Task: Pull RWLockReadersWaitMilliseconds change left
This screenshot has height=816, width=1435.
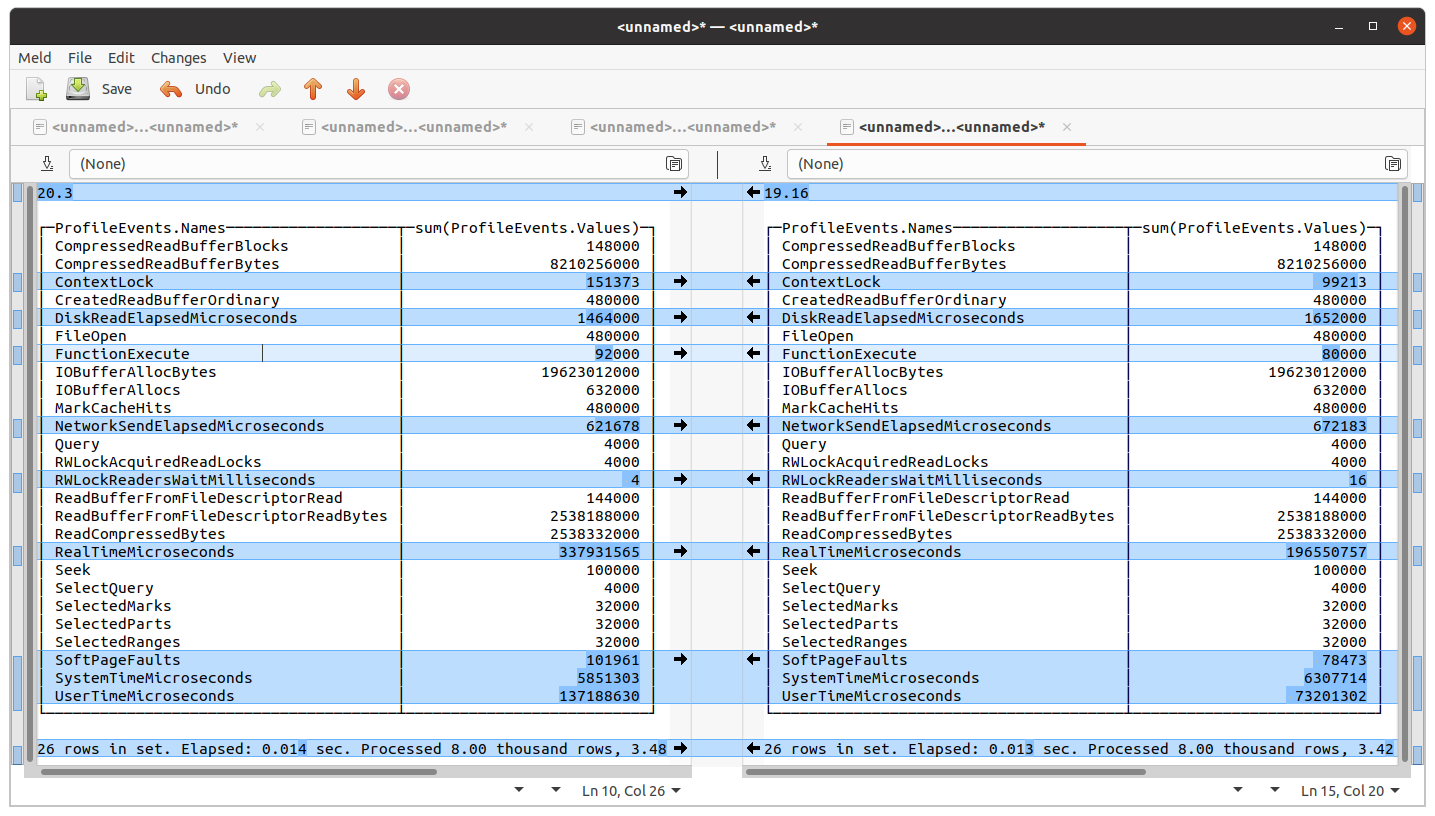Action: point(754,480)
